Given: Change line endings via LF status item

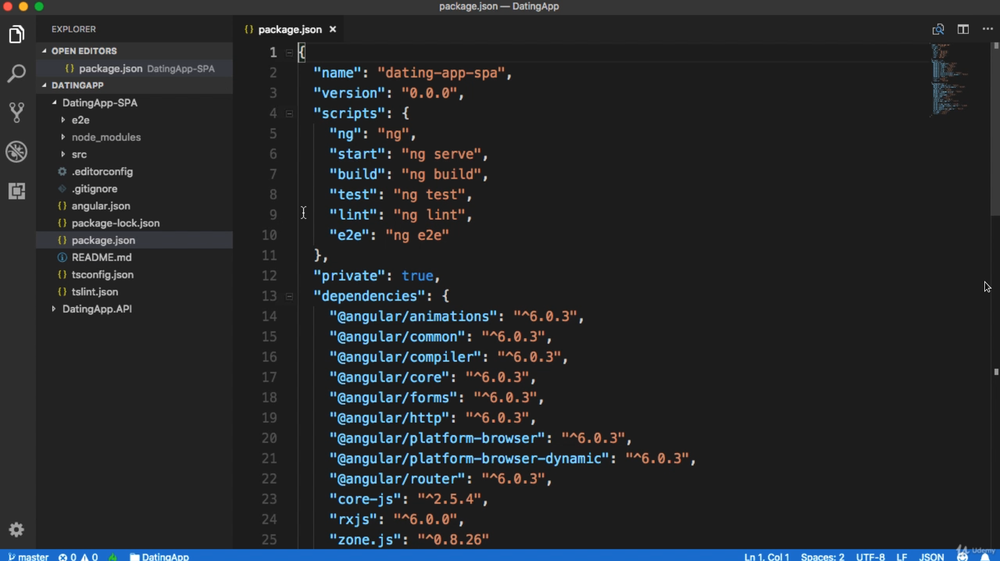Looking at the screenshot, I should (x=902, y=557).
